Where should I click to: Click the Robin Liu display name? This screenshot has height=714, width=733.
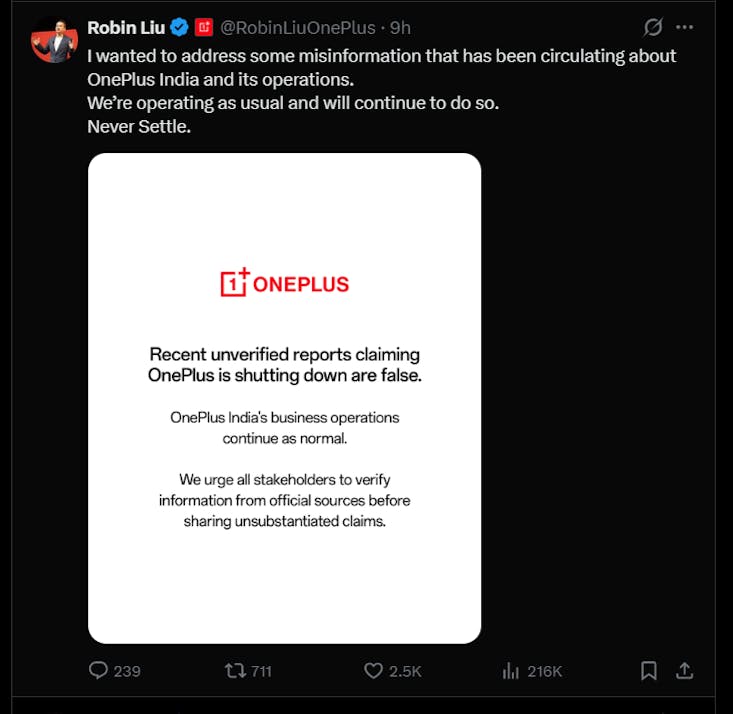tap(126, 27)
